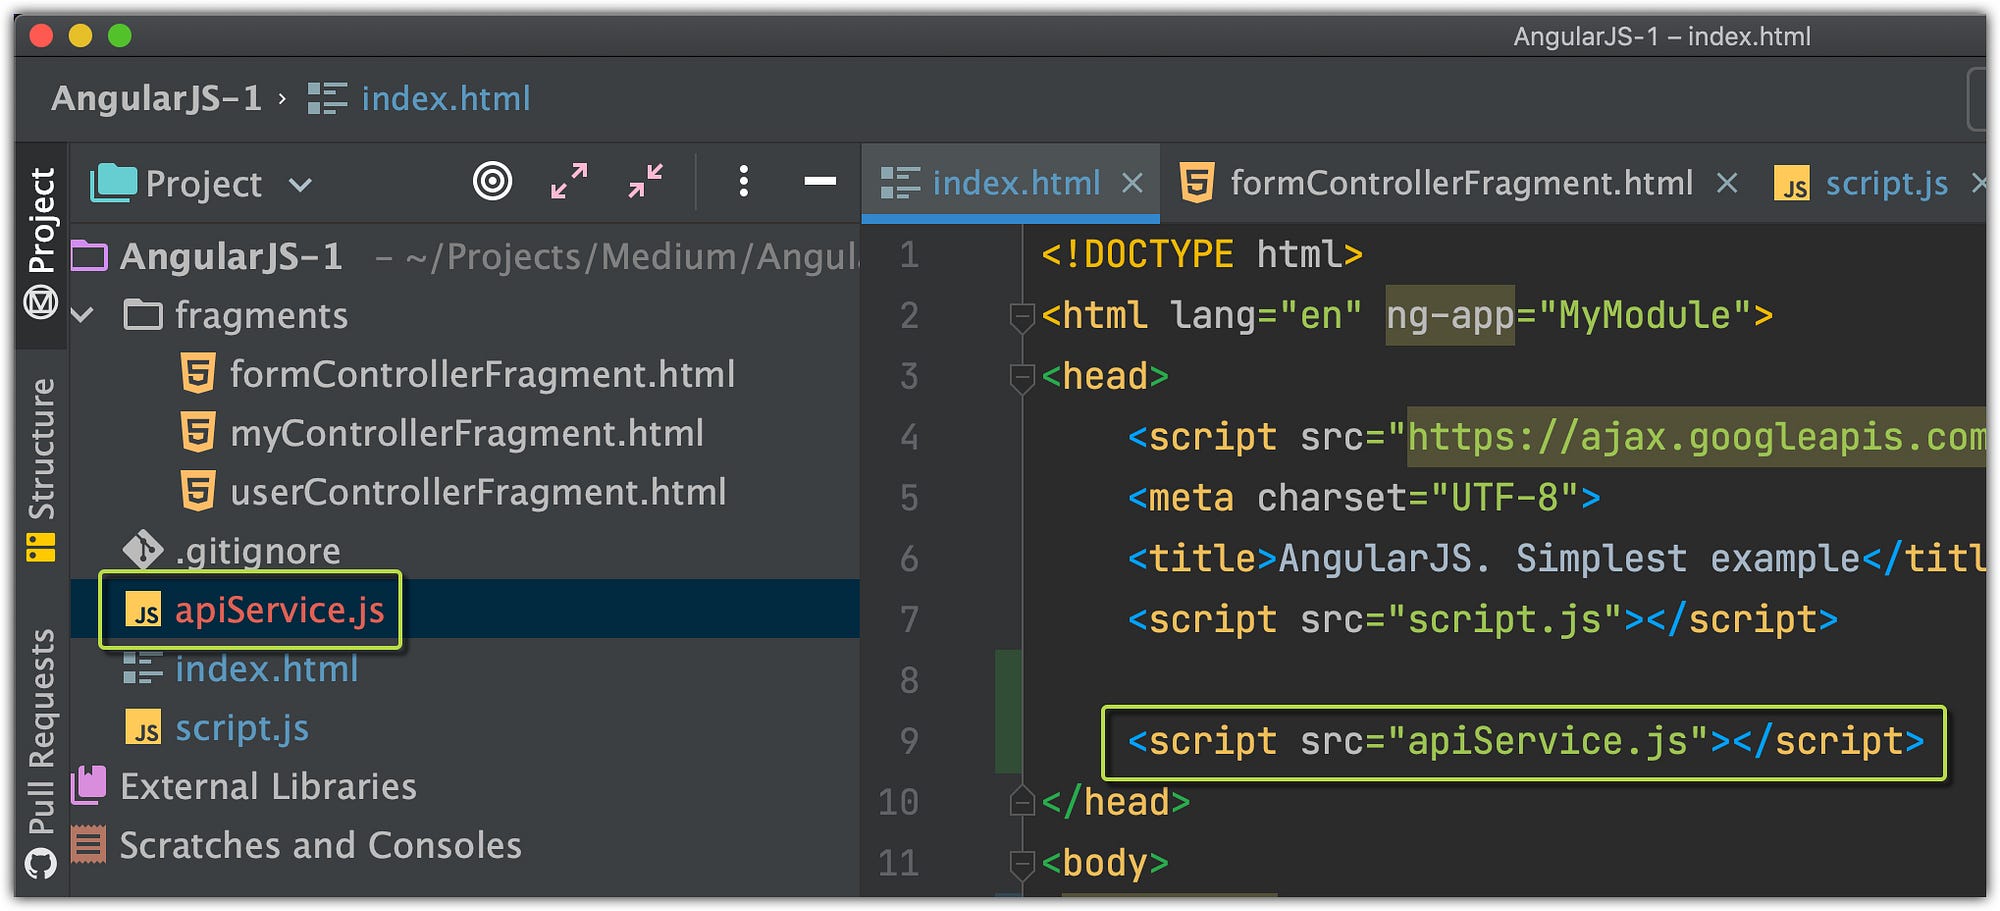Expand all items in Project panel
Image resolution: width=2000 pixels, height=911 pixels.
569,181
